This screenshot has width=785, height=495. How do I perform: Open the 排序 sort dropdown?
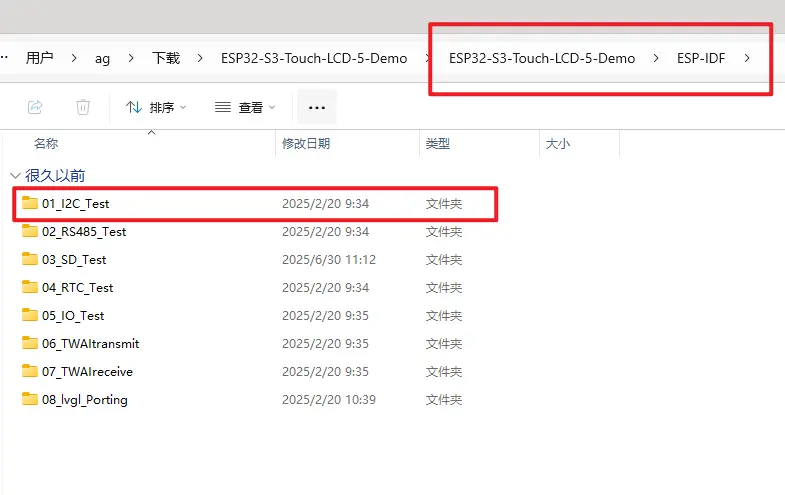pos(156,107)
